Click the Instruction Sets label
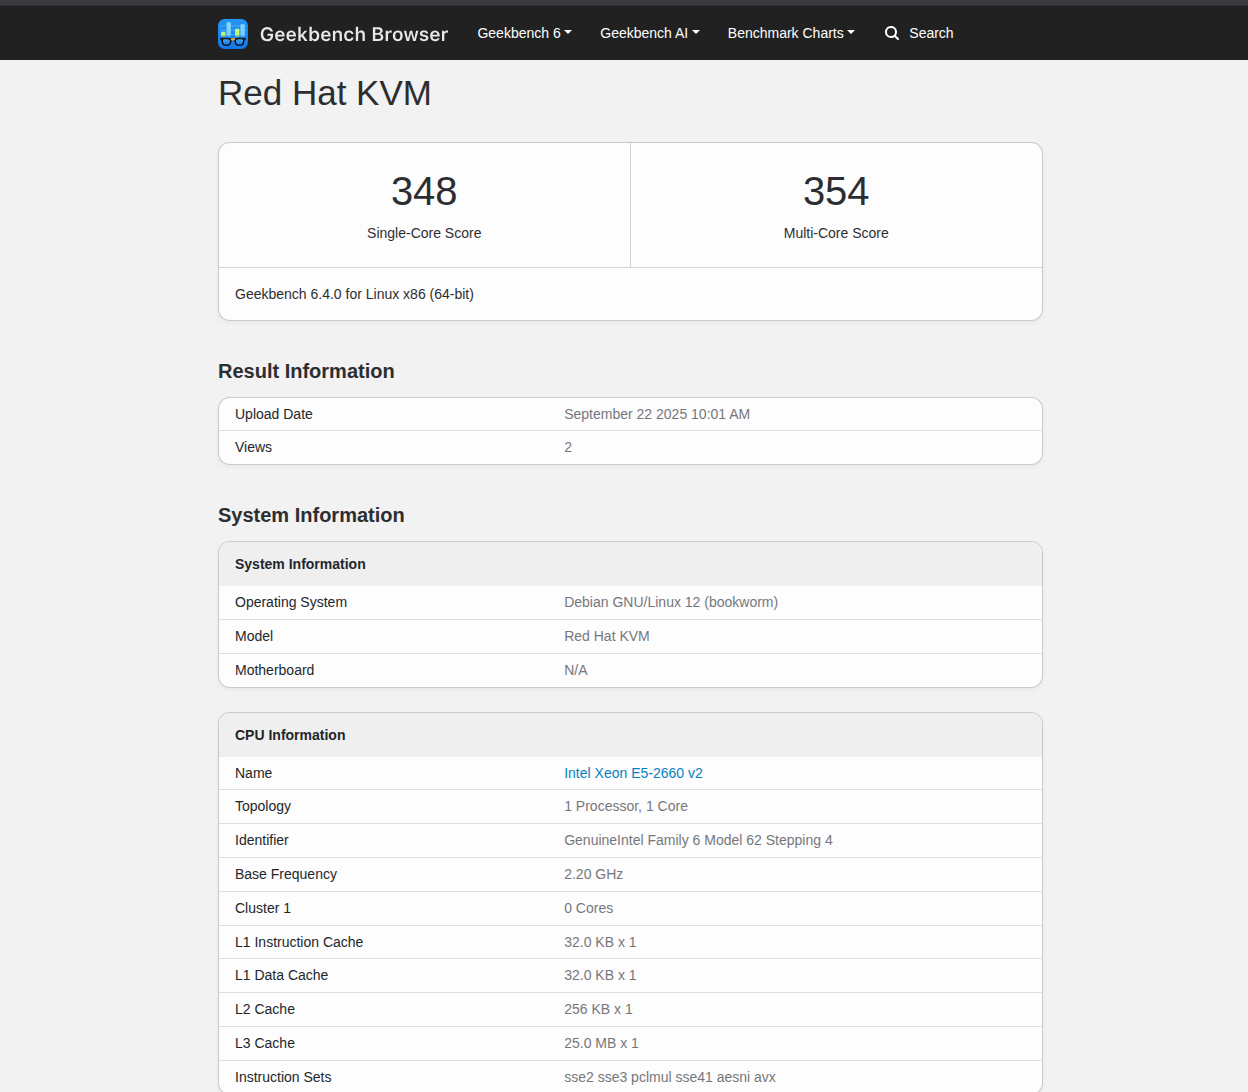The height and width of the screenshot is (1092, 1248). [283, 1077]
